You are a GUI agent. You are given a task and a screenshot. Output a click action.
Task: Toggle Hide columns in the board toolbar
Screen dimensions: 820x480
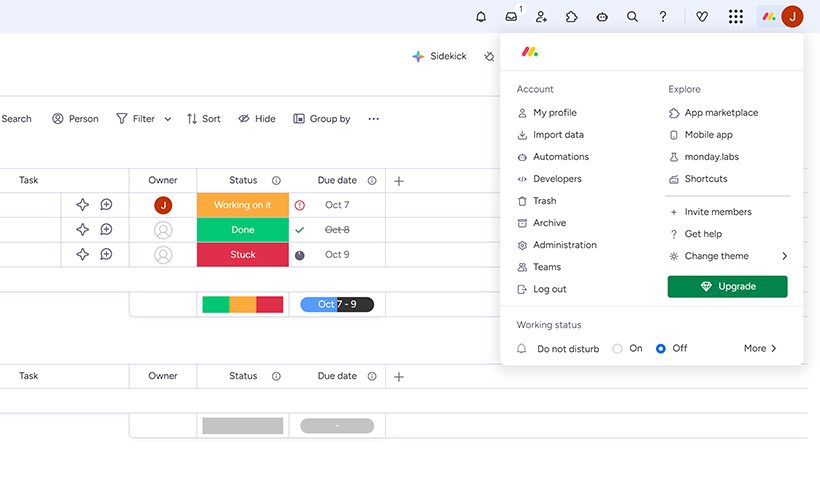click(256, 119)
